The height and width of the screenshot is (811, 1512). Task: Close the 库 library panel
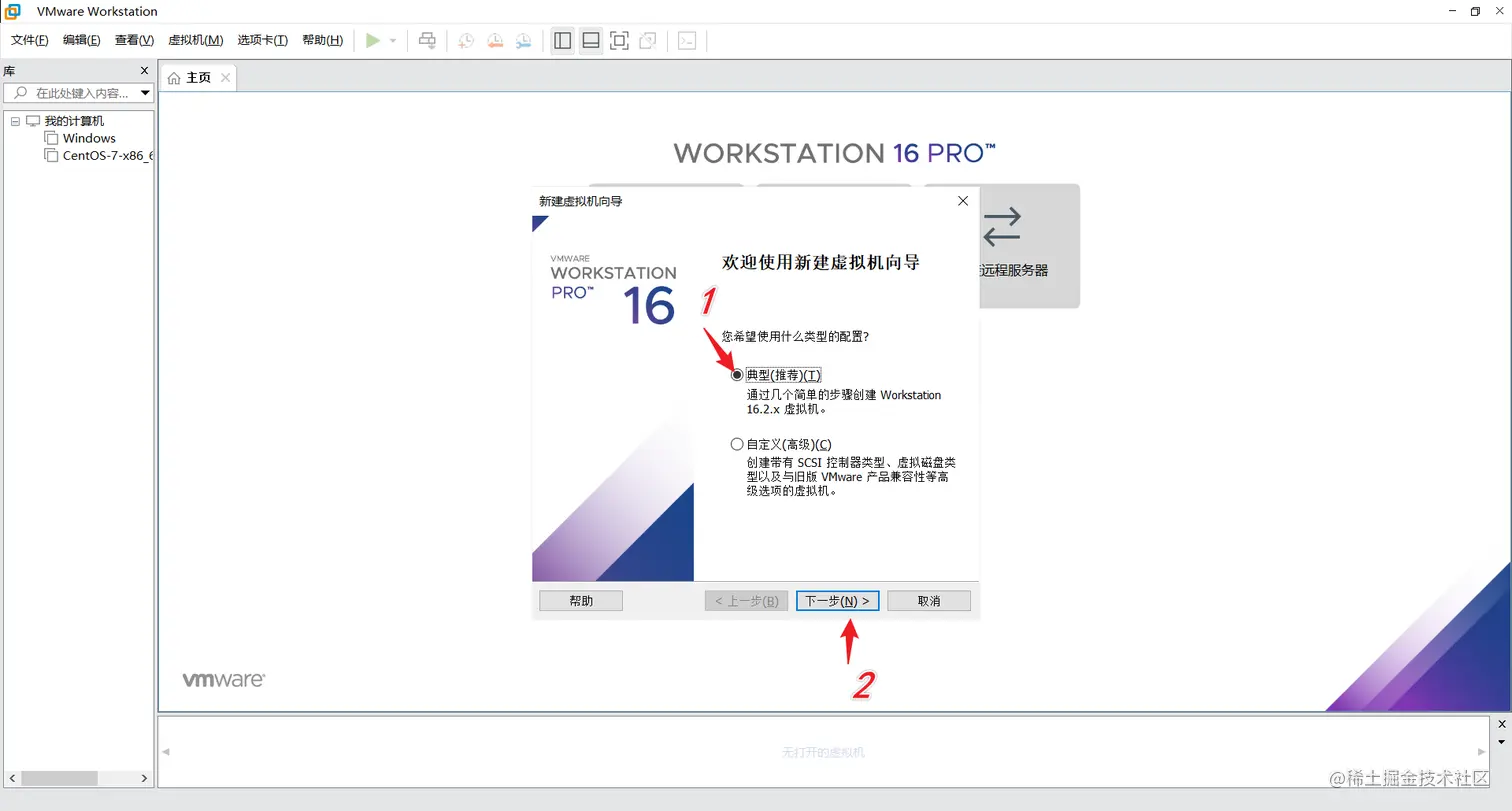[x=144, y=71]
